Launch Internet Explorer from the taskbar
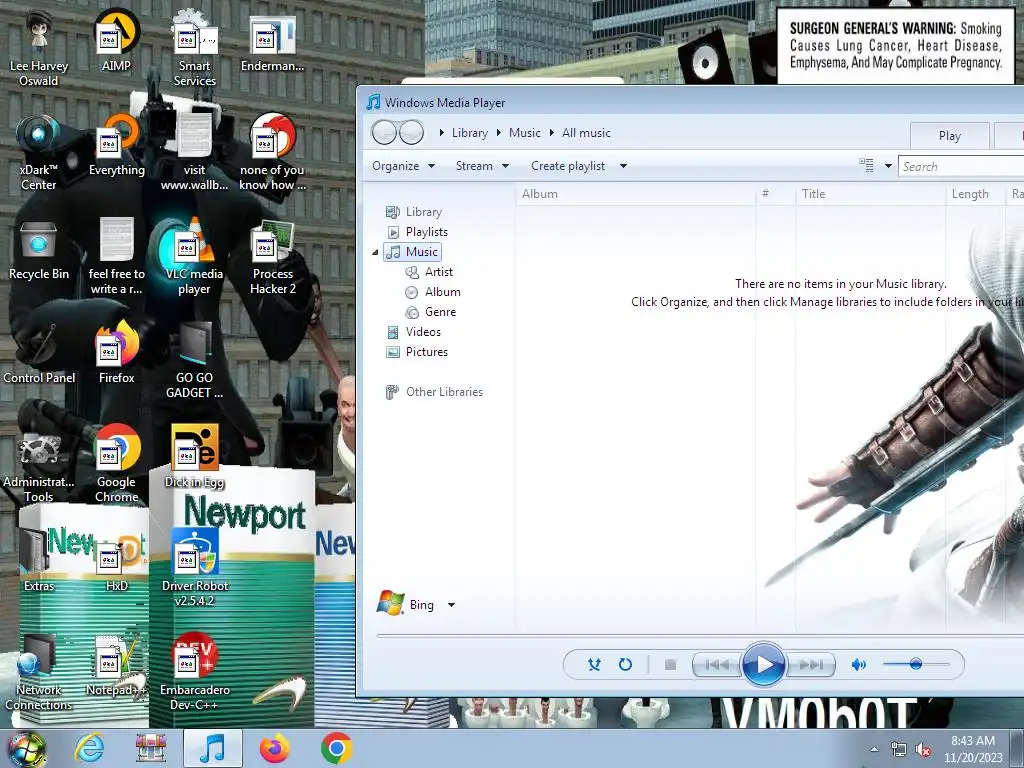1024x768 pixels. click(x=89, y=748)
